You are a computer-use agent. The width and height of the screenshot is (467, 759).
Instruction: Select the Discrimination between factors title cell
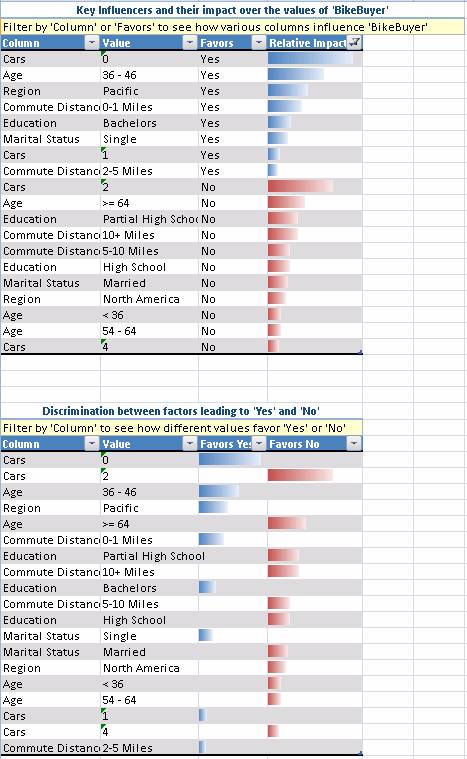(x=181, y=411)
